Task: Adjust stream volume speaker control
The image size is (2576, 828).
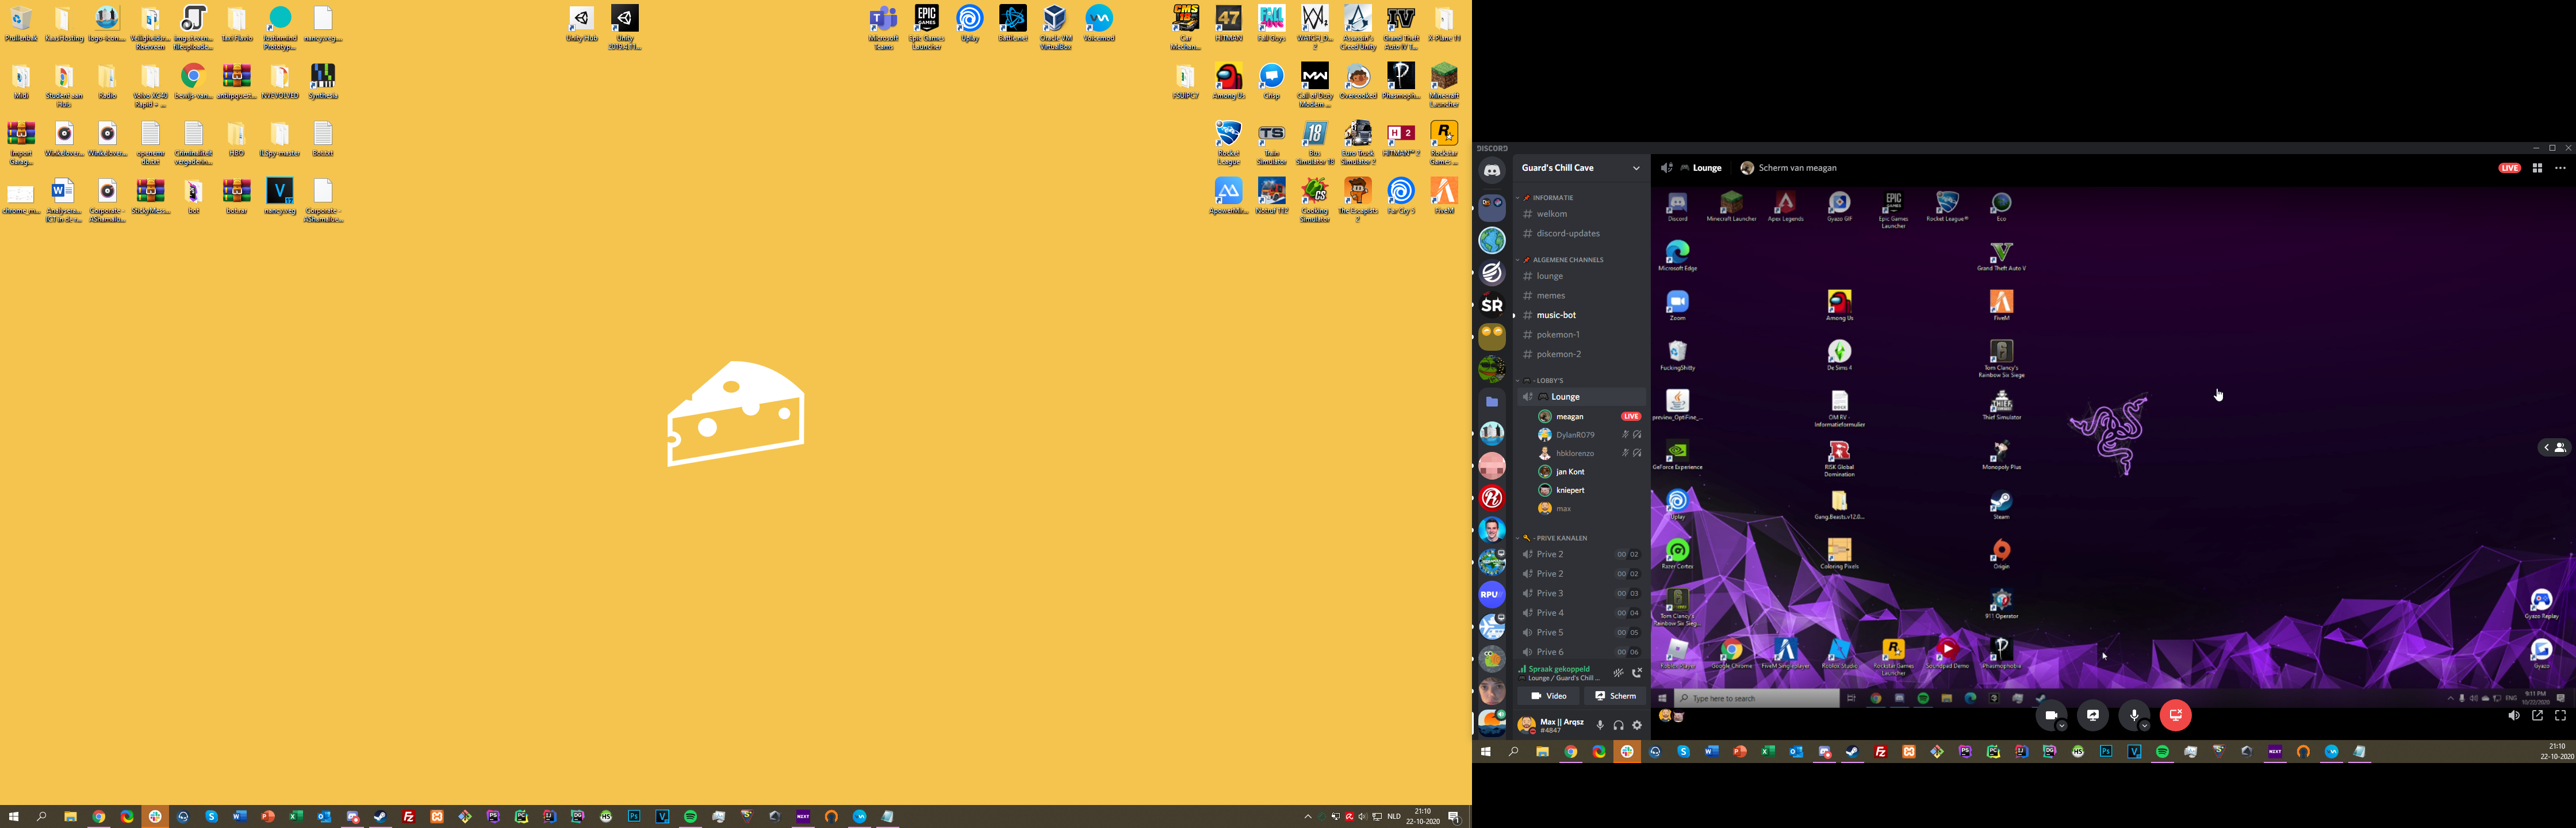Action: coord(2513,716)
